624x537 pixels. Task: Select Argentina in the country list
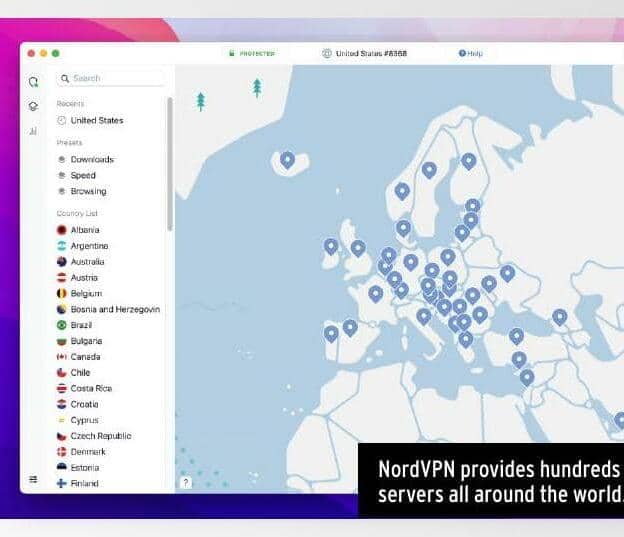[x=82, y=246]
